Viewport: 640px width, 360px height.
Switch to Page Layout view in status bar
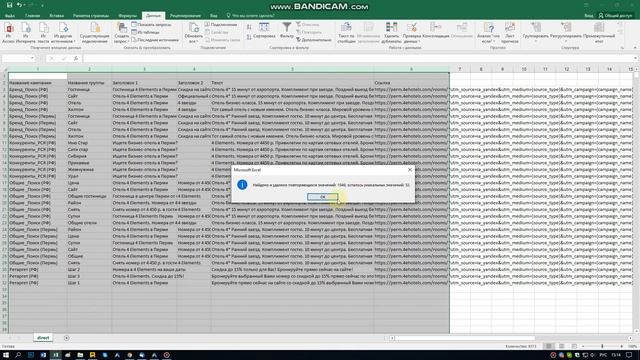click(x=562, y=346)
